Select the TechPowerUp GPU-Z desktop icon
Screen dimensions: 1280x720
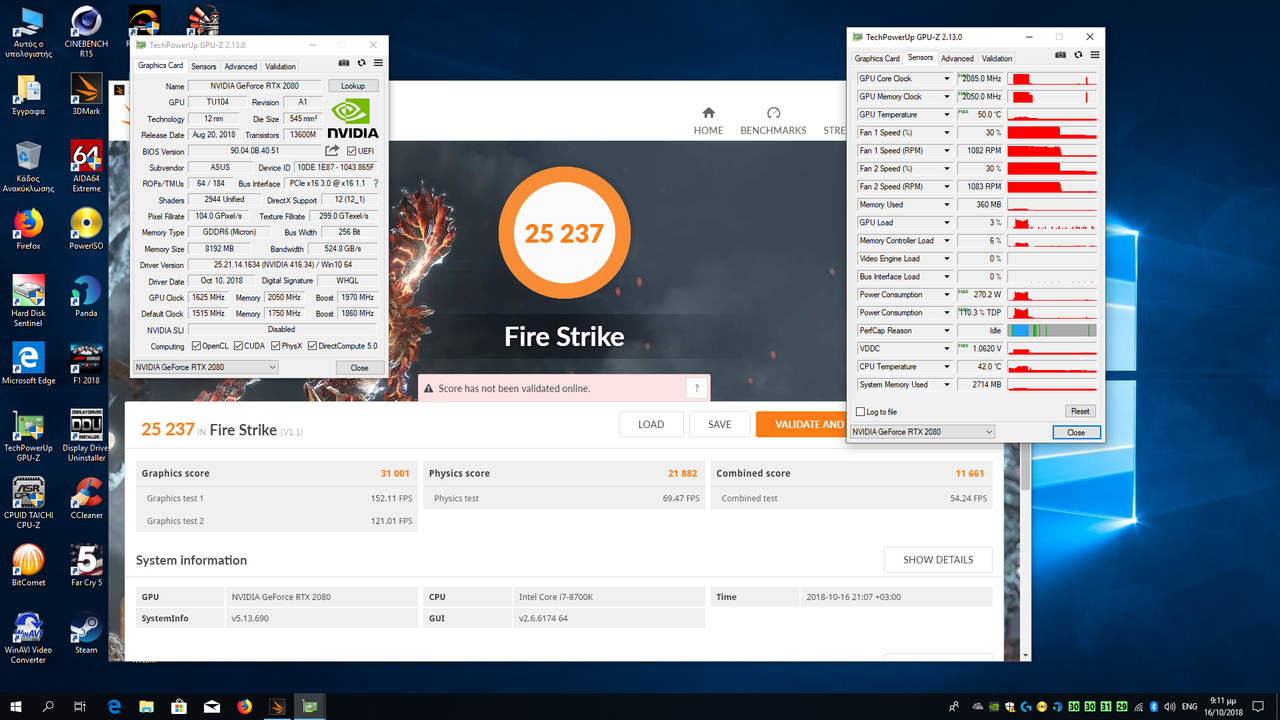pyautogui.click(x=28, y=436)
